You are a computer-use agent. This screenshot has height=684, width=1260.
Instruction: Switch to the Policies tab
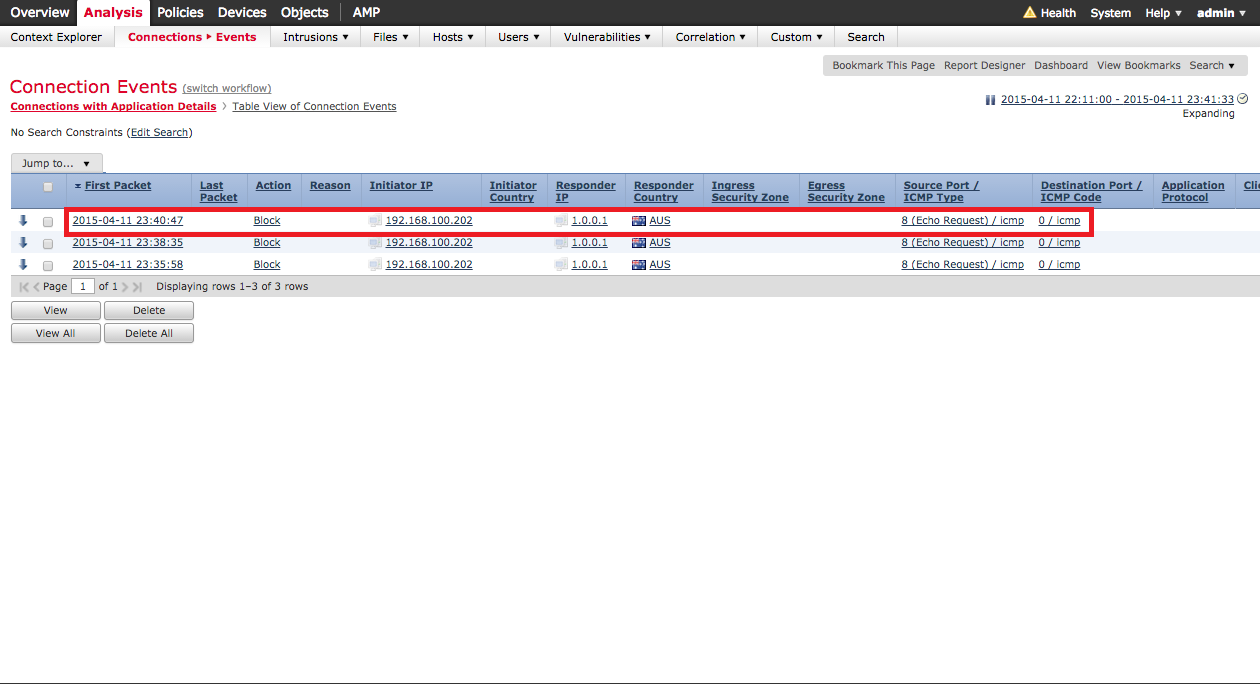coord(180,13)
